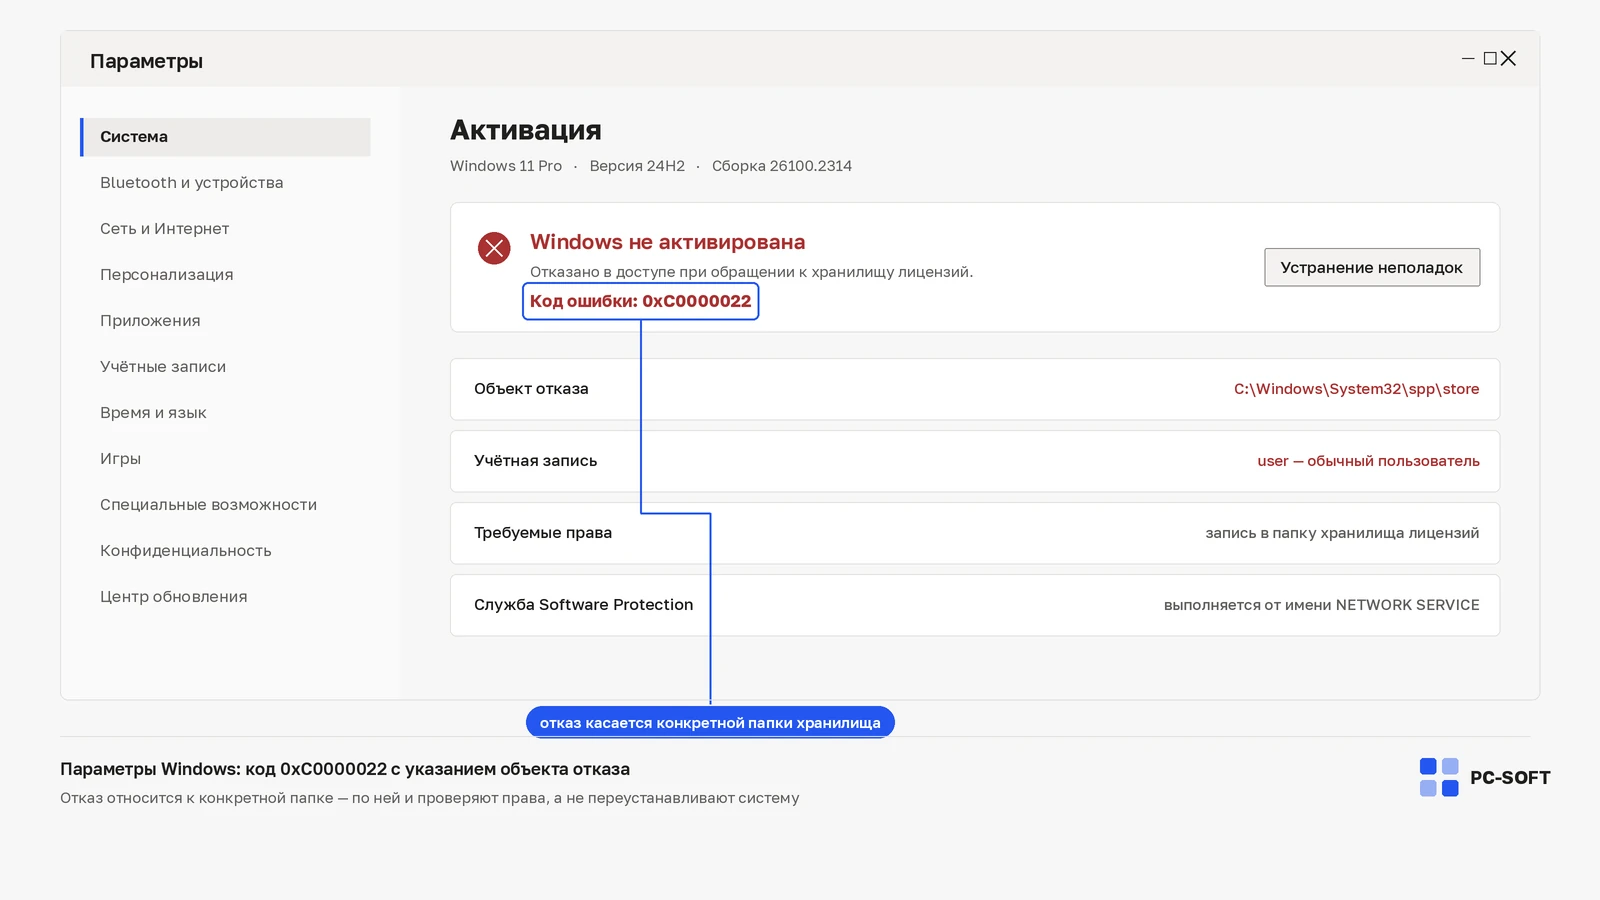The image size is (1600, 900).
Task: Click the Версия 24H2 text
Action: point(637,166)
